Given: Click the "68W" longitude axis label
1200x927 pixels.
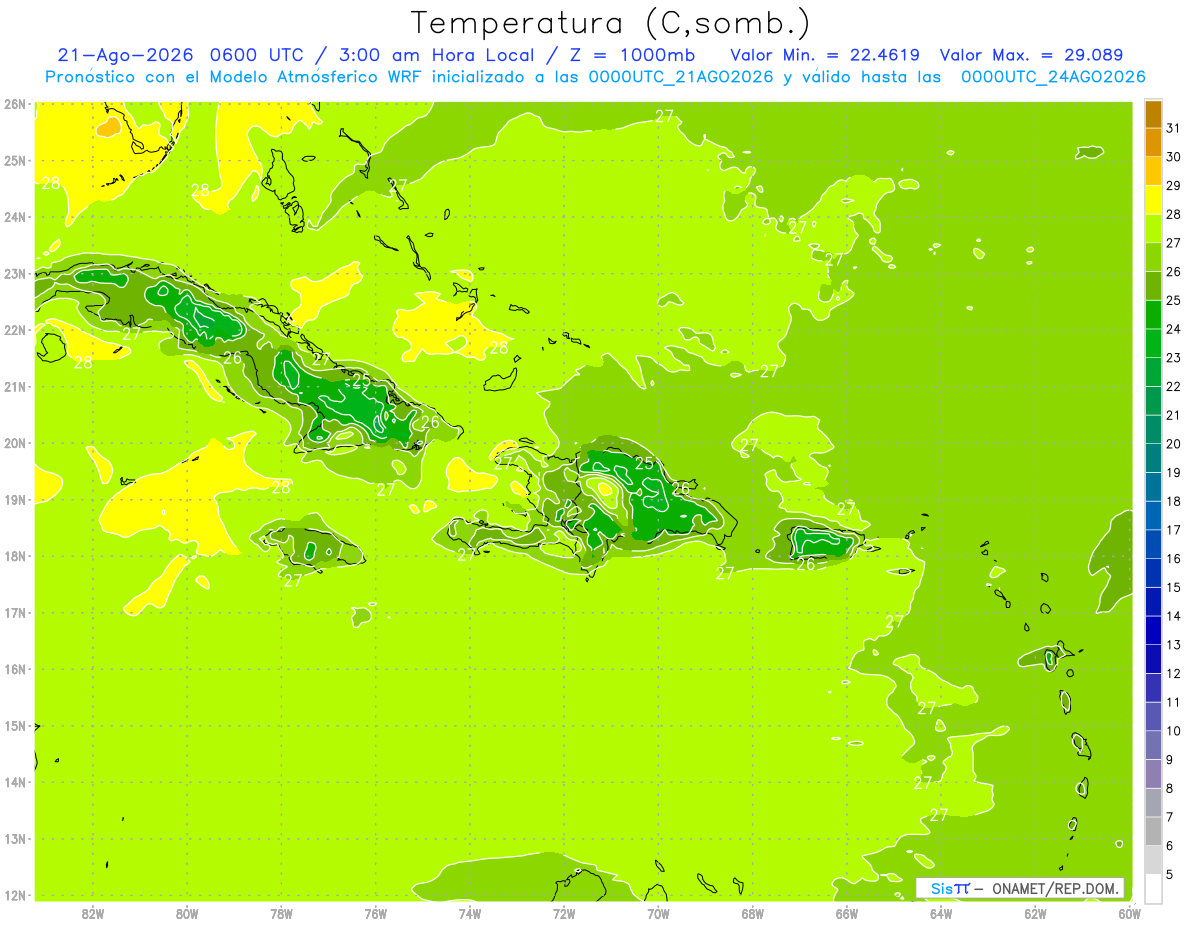Looking at the screenshot, I should coord(752,913).
